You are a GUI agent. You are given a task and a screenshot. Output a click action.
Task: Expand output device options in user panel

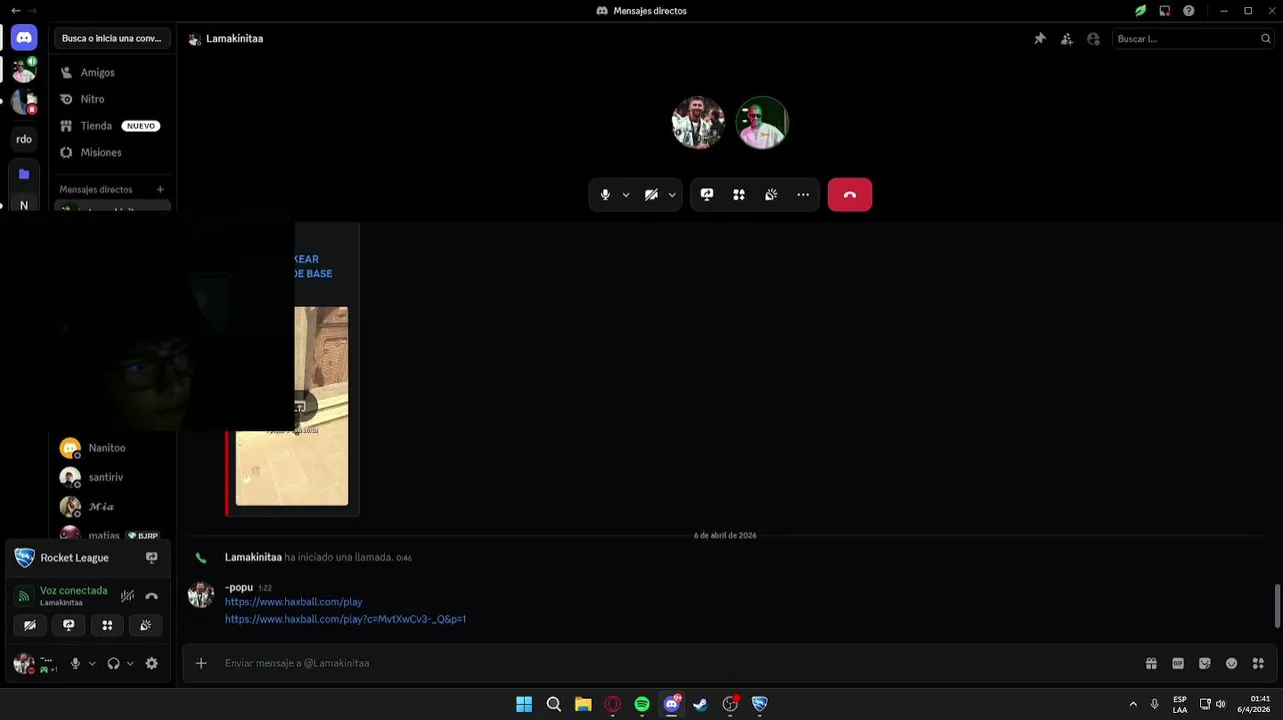point(130,663)
